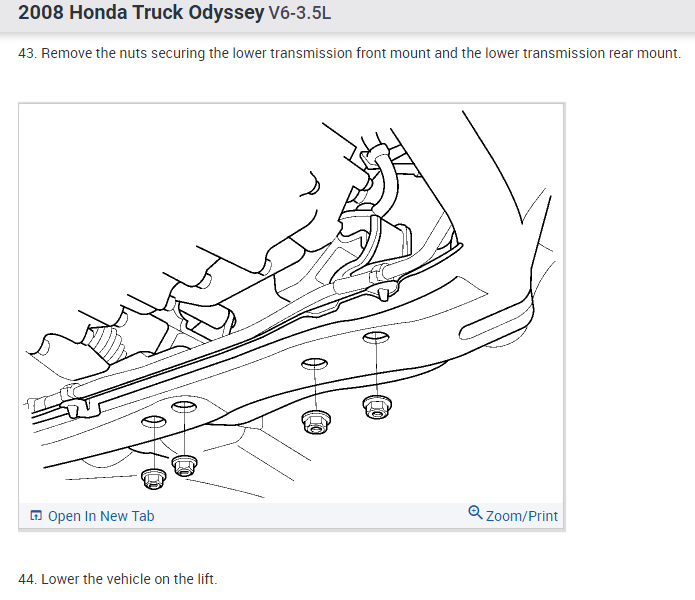Image resolution: width=695 pixels, height=600 pixels.
Task: Click the transmission mount diagram image
Action: coord(291,304)
